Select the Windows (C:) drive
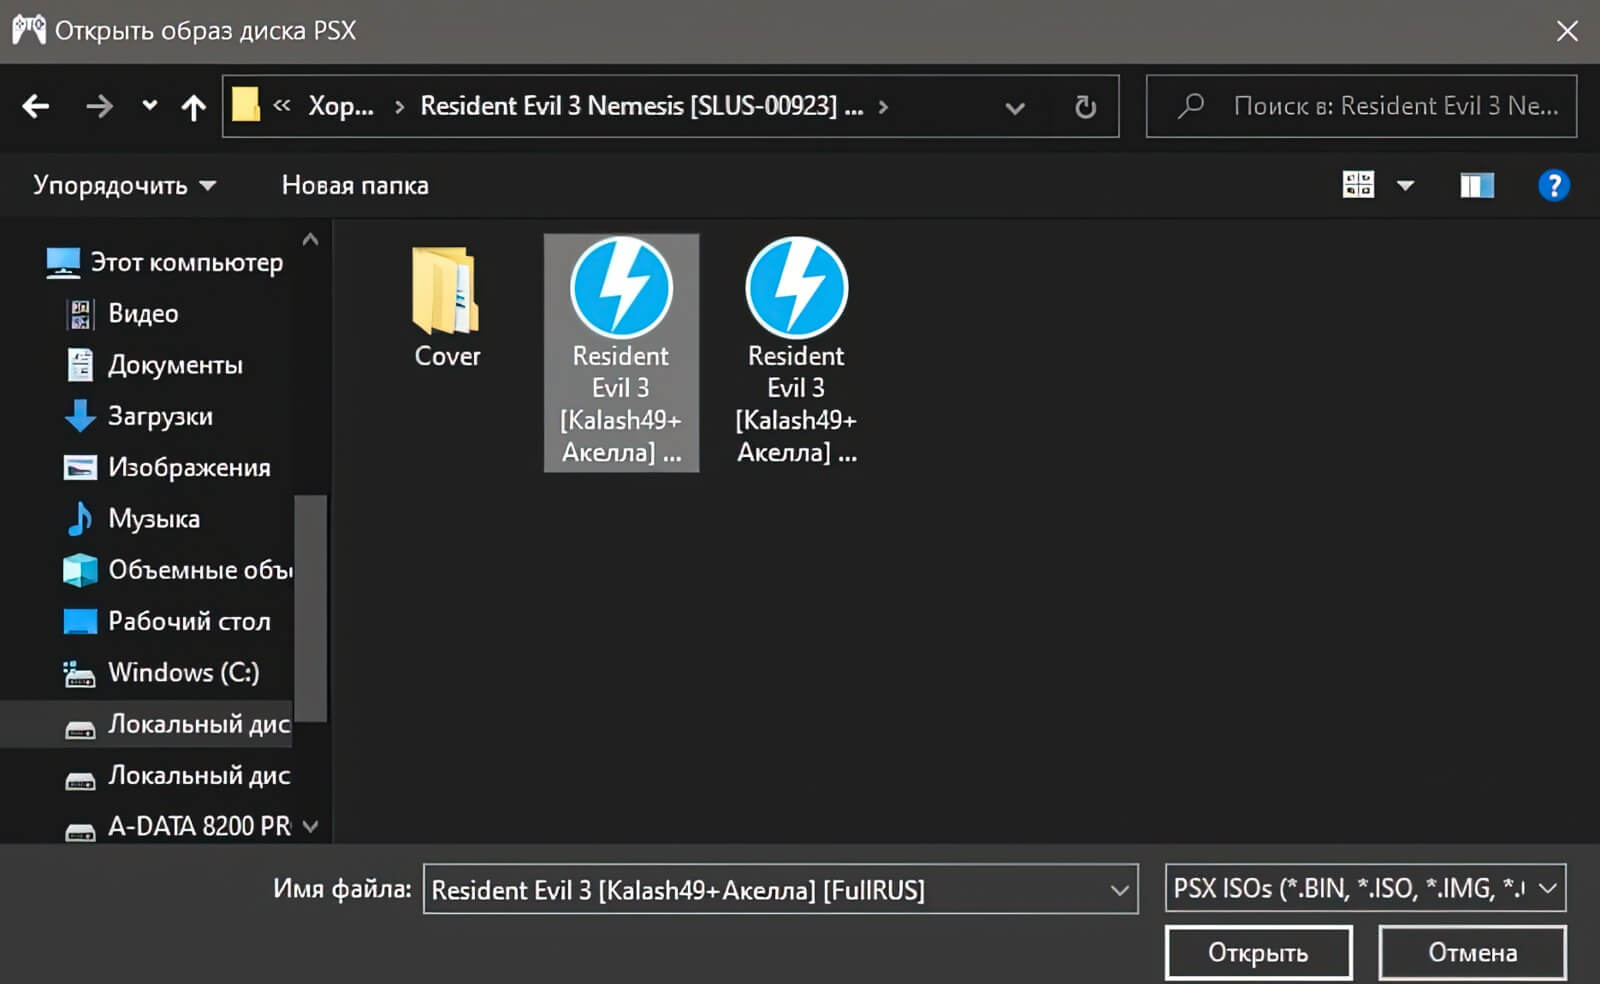1600x984 pixels. click(x=183, y=672)
